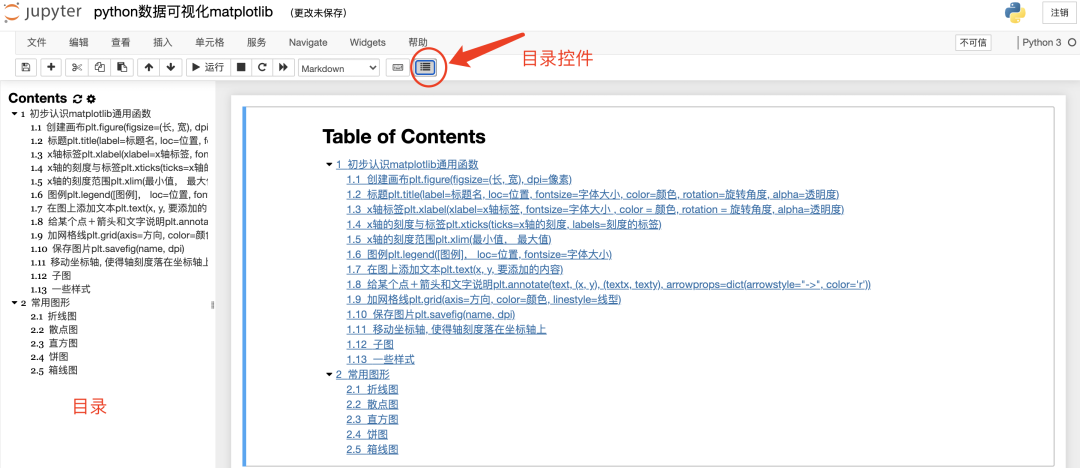The width and height of the screenshot is (1080, 468).
Task: Click the Table of Contents heading
Action: coord(404,136)
